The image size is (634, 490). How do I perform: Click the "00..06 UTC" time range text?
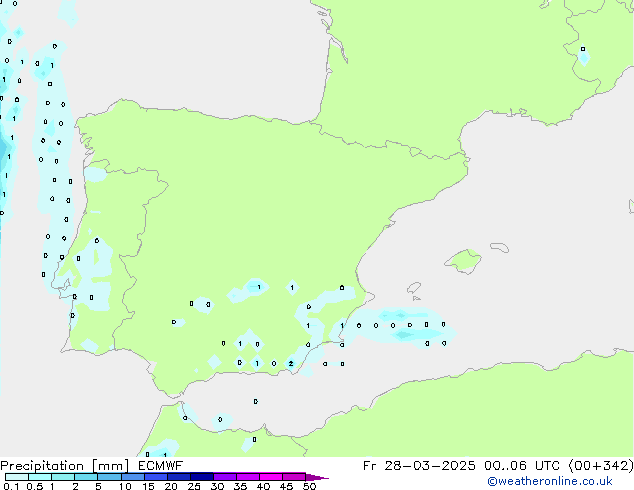522,466
